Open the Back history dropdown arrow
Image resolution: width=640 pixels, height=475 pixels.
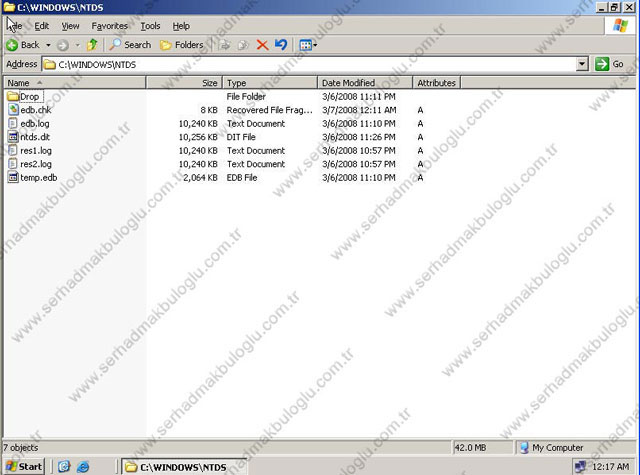pyautogui.click(x=48, y=45)
